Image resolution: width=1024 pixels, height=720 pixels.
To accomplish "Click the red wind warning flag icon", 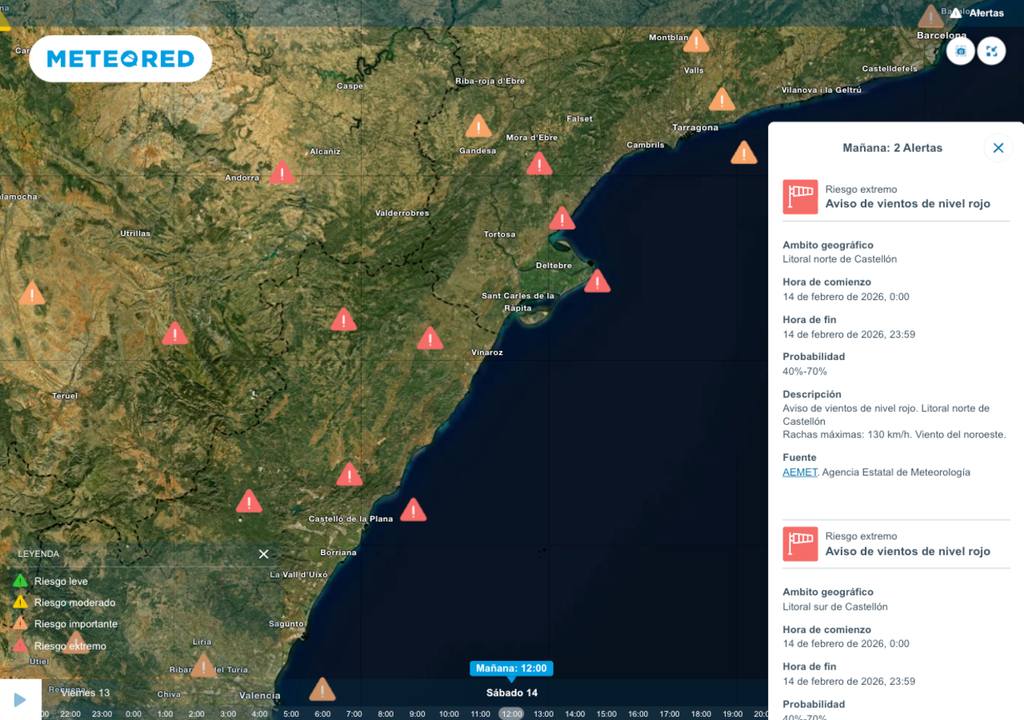I will click(800, 196).
